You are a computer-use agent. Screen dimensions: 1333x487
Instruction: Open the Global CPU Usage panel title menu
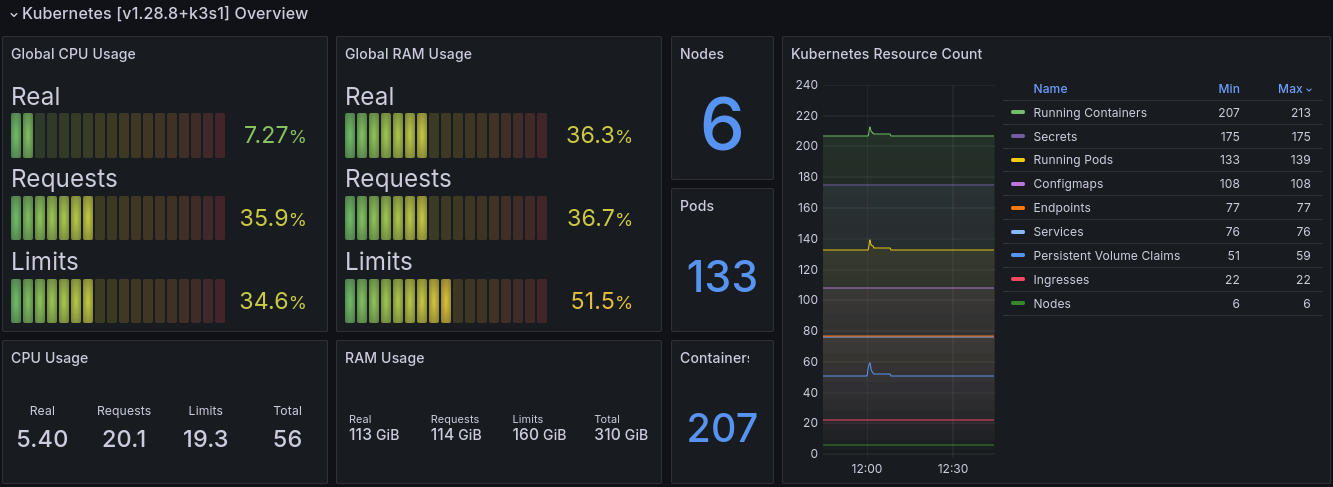73,54
